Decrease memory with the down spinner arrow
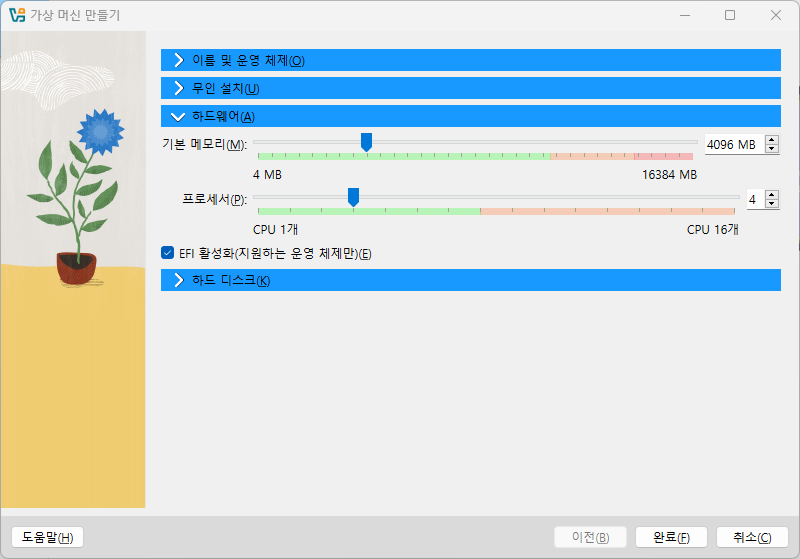Screen dimensions: 800x559 [x=772, y=149]
